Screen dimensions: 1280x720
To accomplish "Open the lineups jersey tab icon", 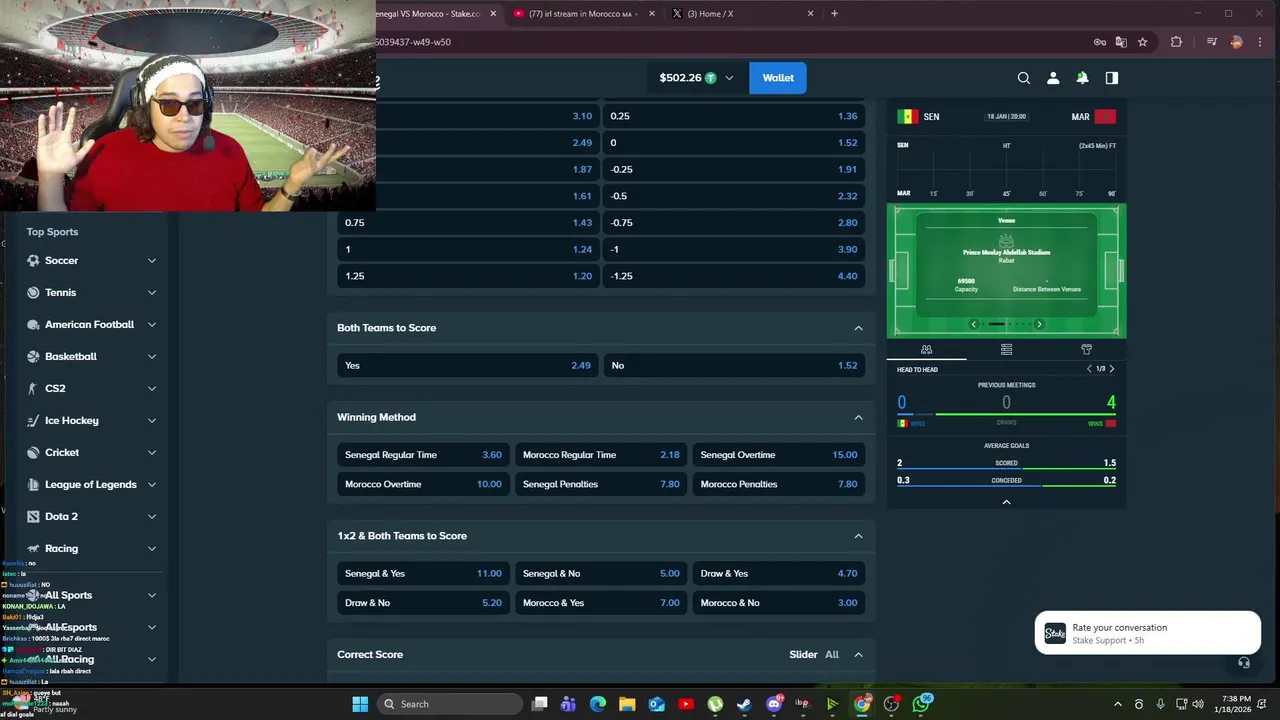I will [x=1086, y=349].
